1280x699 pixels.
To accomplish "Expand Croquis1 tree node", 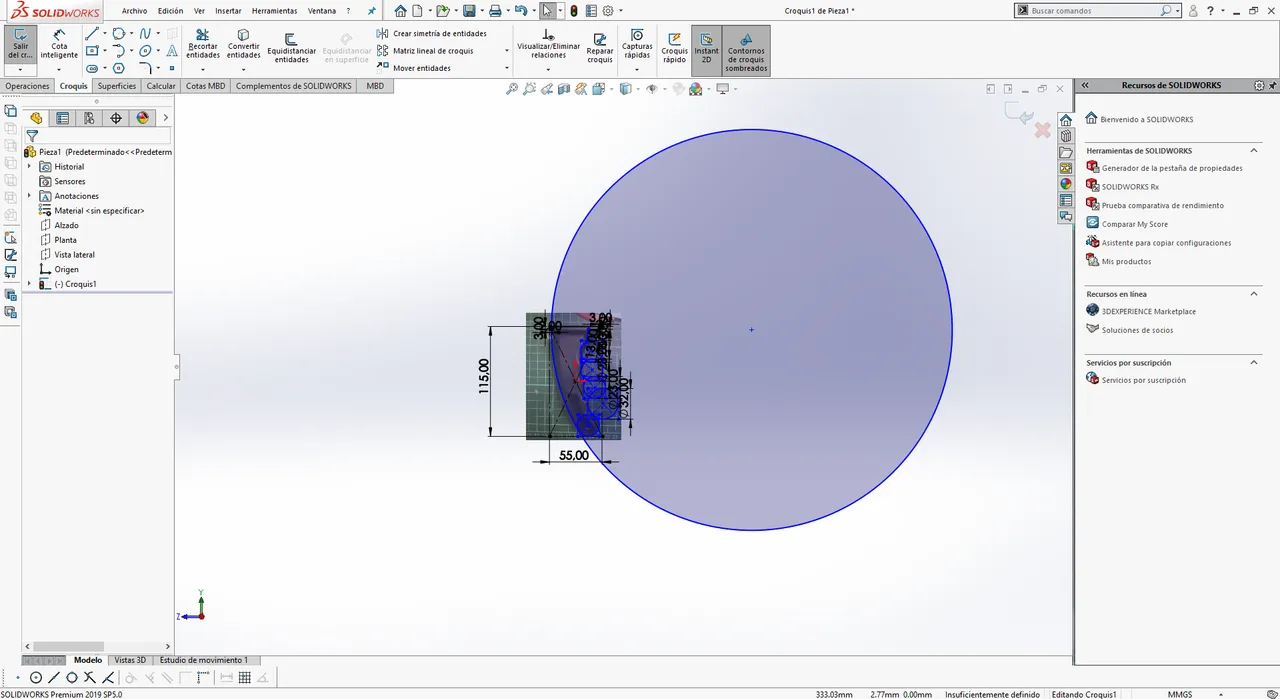I will 29,284.
